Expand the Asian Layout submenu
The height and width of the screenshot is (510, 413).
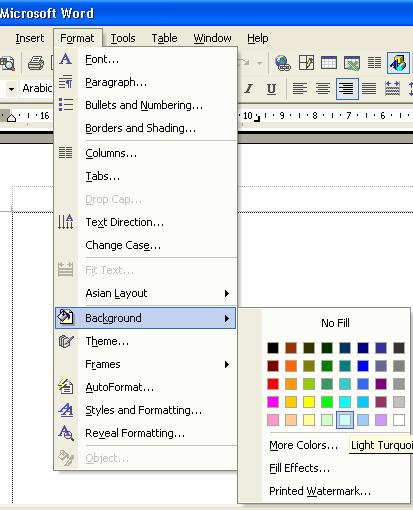(145, 293)
